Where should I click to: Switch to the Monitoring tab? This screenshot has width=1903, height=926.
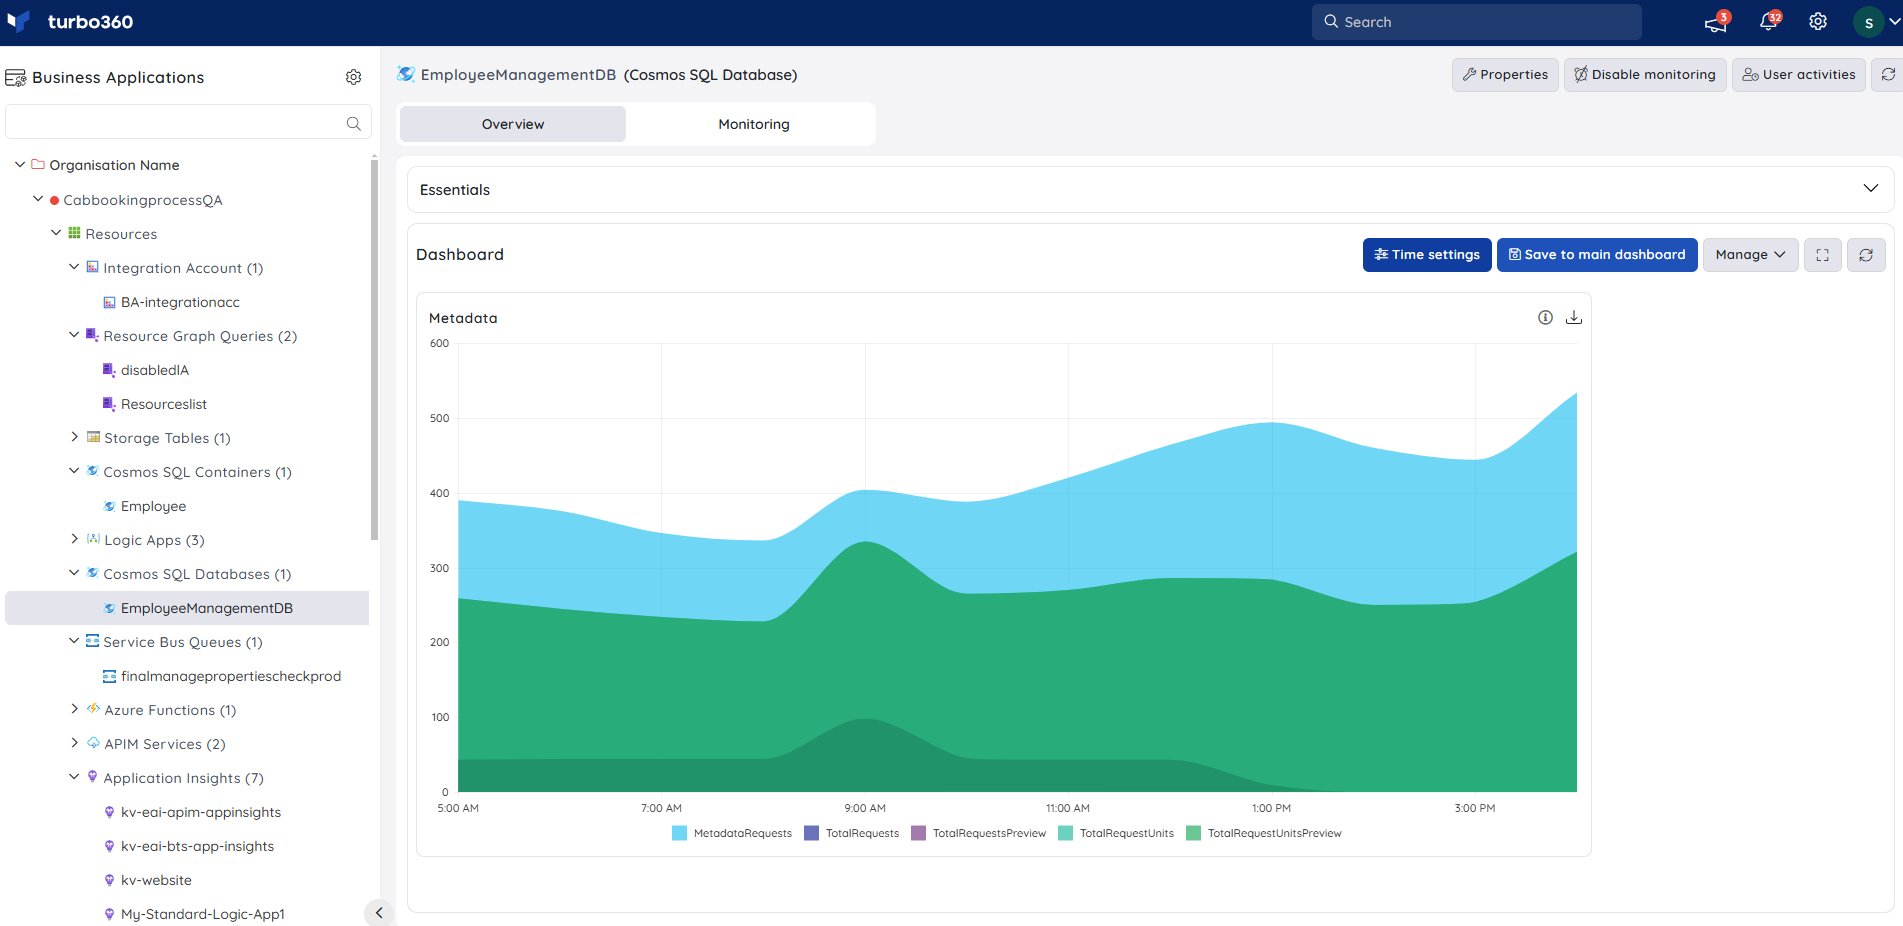click(754, 124)
